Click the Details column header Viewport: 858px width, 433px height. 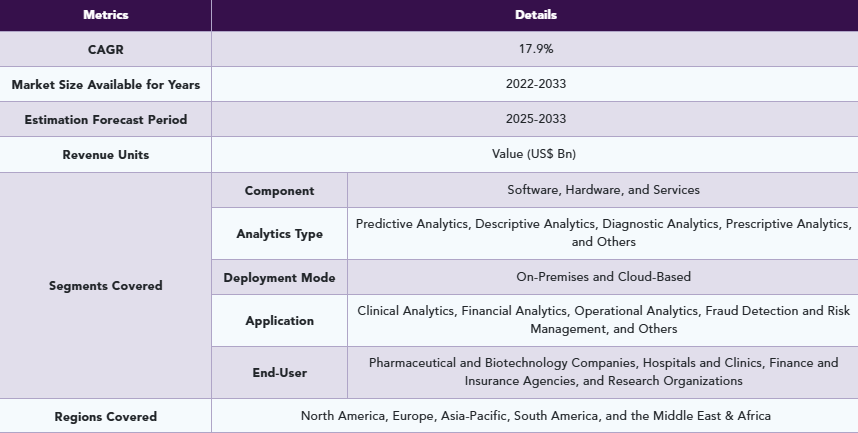pyautogui.click(x=535, y=15)
